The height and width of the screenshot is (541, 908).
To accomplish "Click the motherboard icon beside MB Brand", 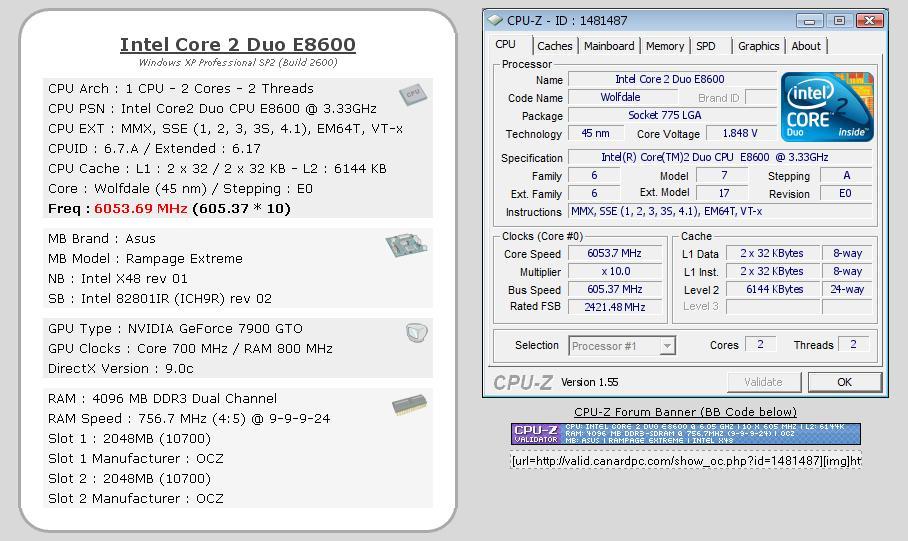I will [407, 244].
